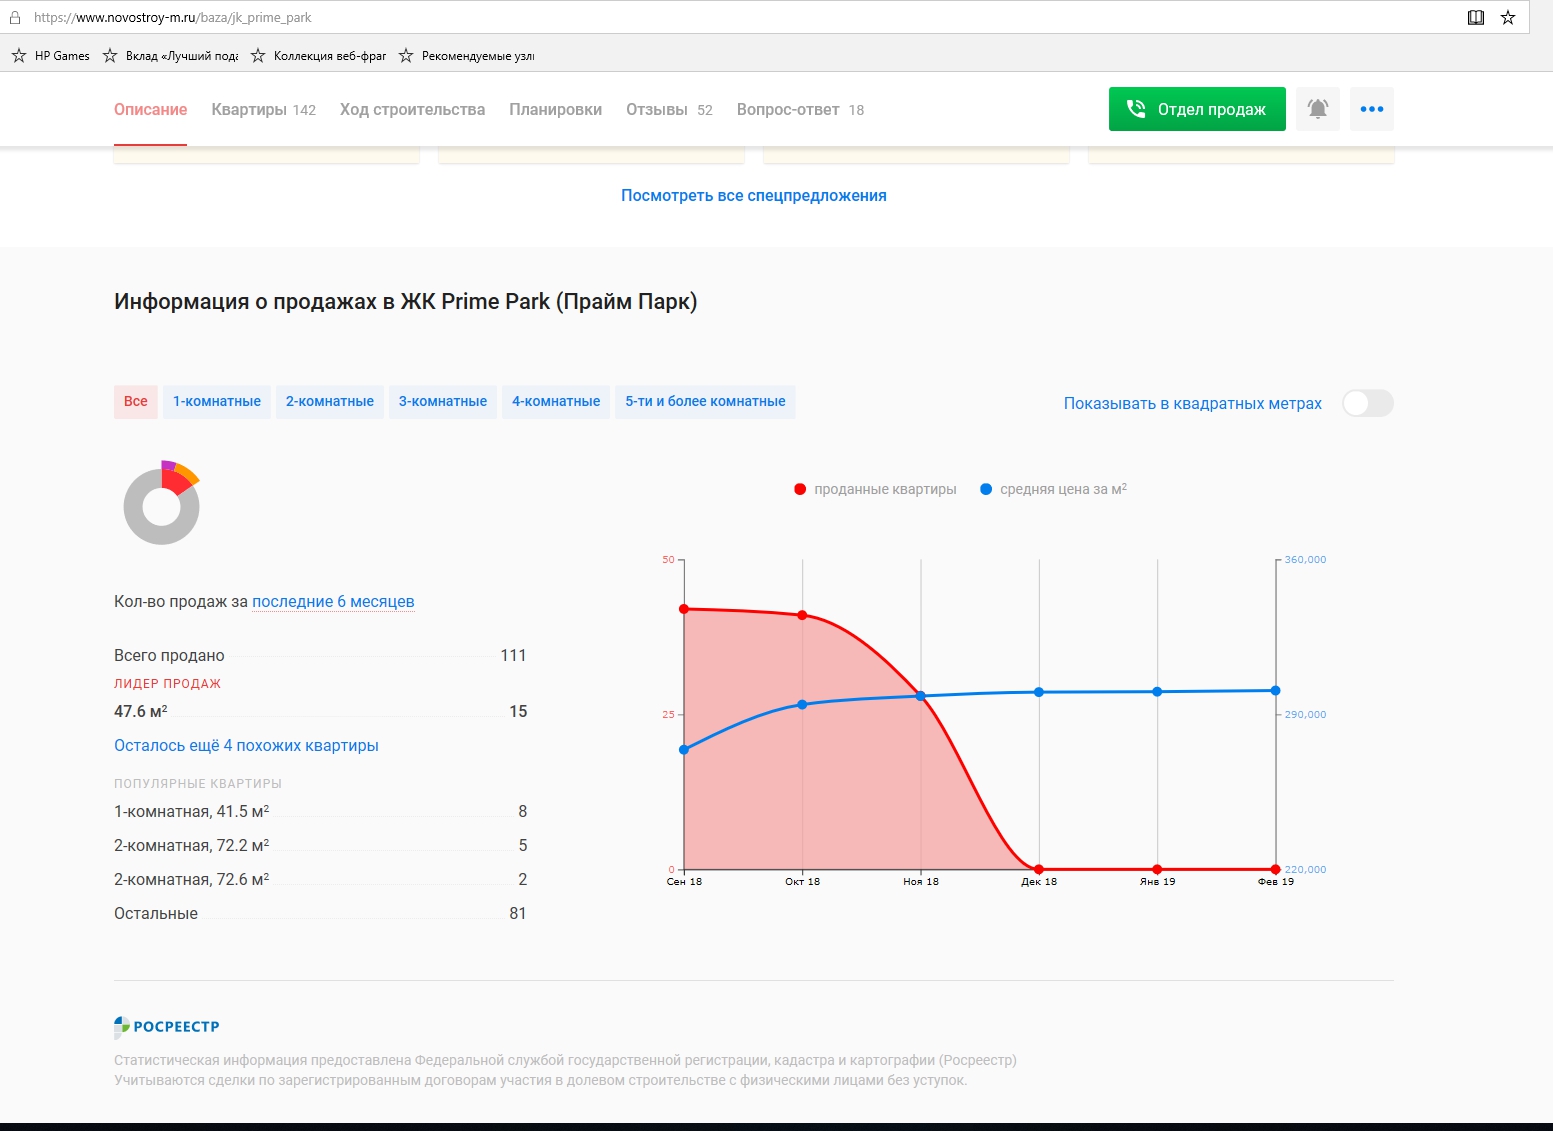Click red data point at Окт 18
Viewport: 1553px width, 1131px height.
802,615
